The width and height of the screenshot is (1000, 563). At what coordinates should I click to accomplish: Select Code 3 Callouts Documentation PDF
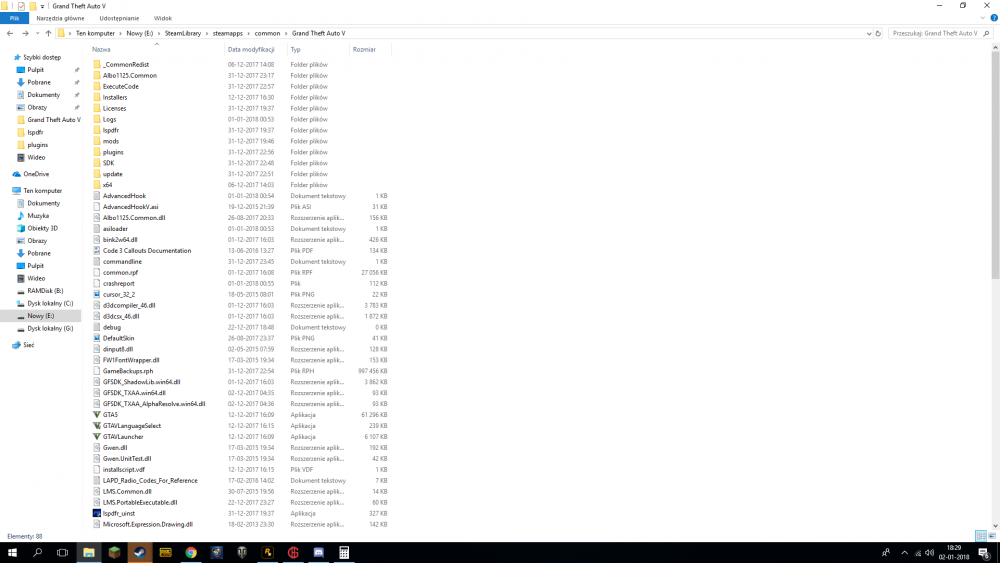147,251
